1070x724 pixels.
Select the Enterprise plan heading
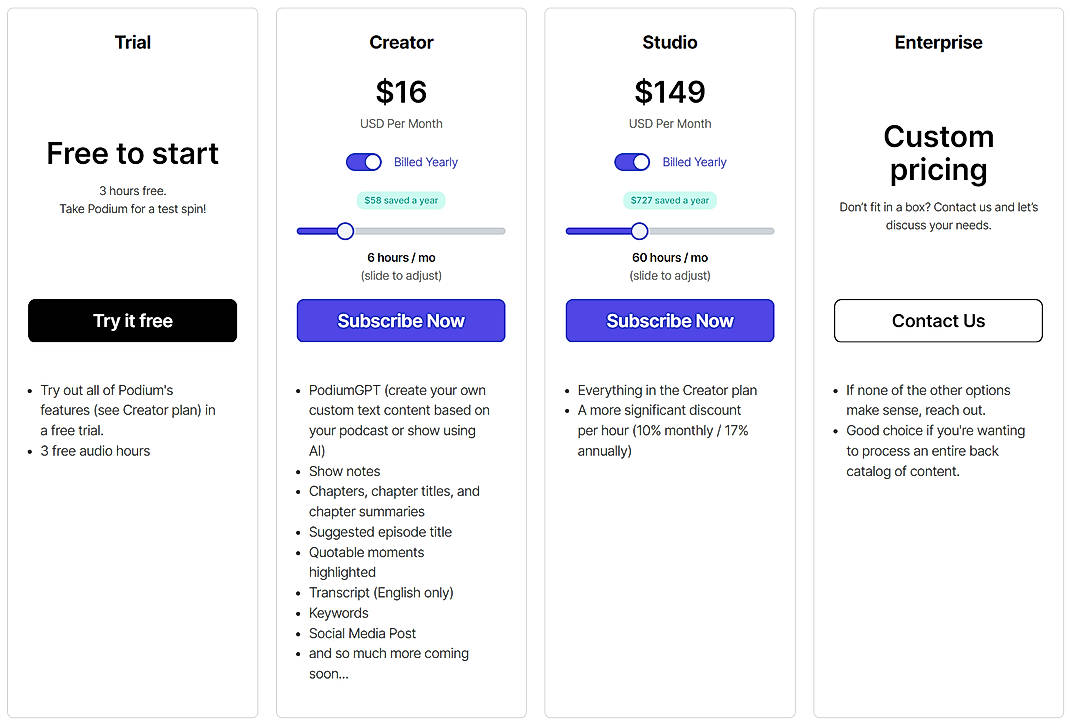(937, 42)
